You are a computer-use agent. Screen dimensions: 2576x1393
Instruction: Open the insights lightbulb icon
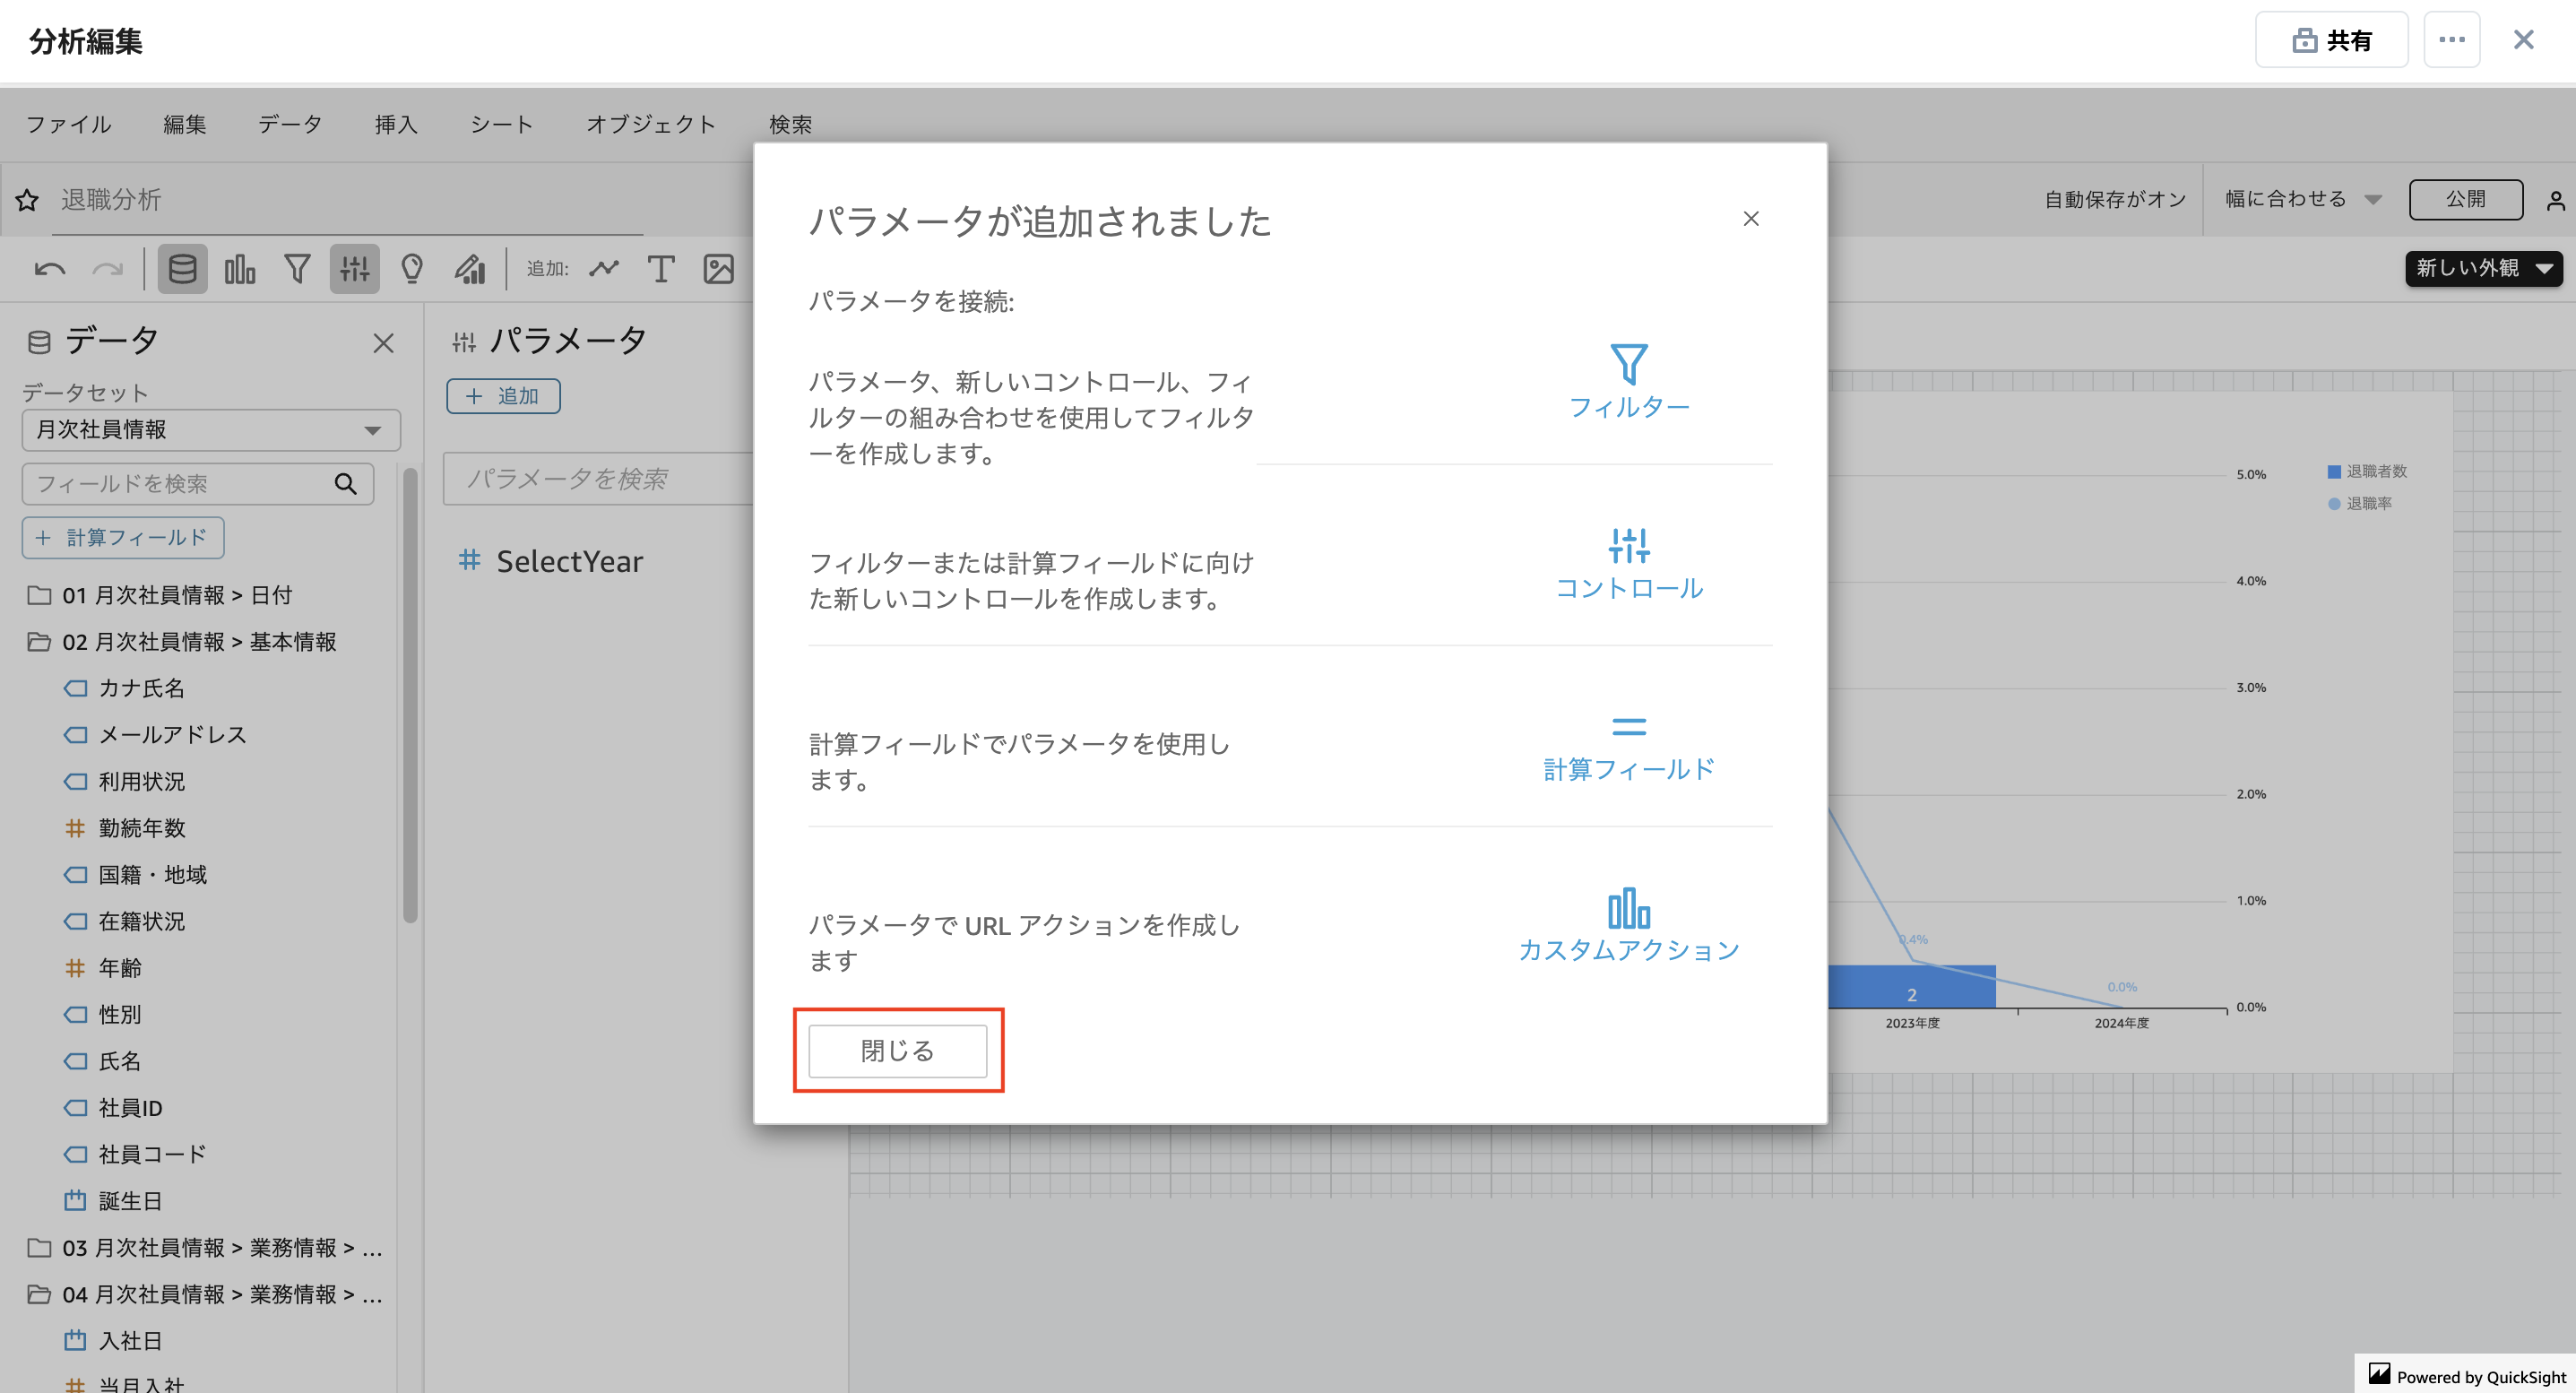coord(412,269)
